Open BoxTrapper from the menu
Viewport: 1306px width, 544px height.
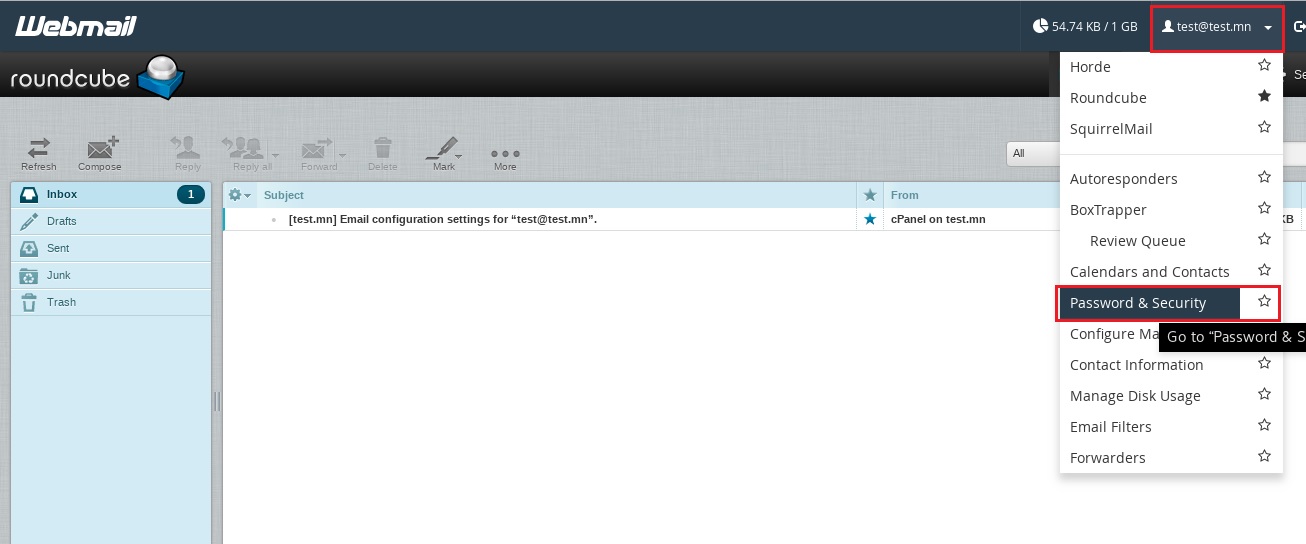1108,210
